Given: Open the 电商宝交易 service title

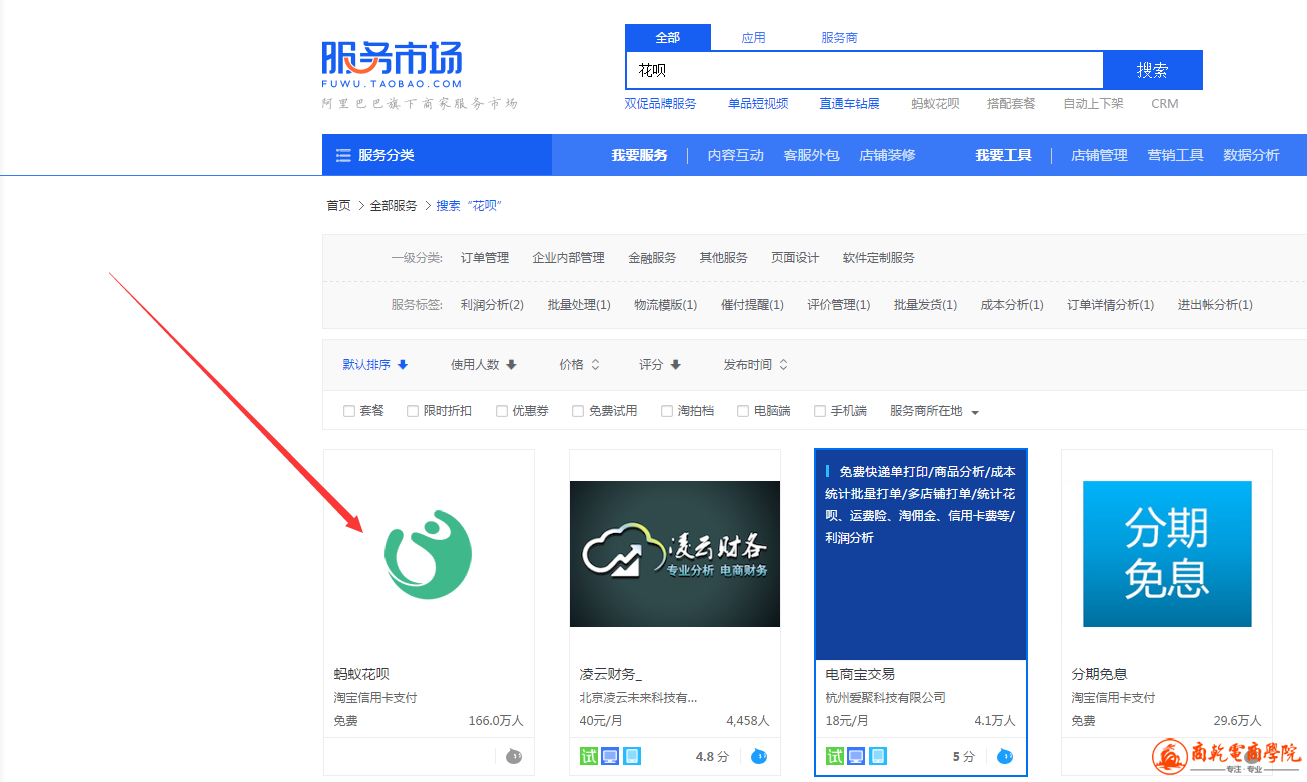Looking at the screenshot, I should pos(861,674).
